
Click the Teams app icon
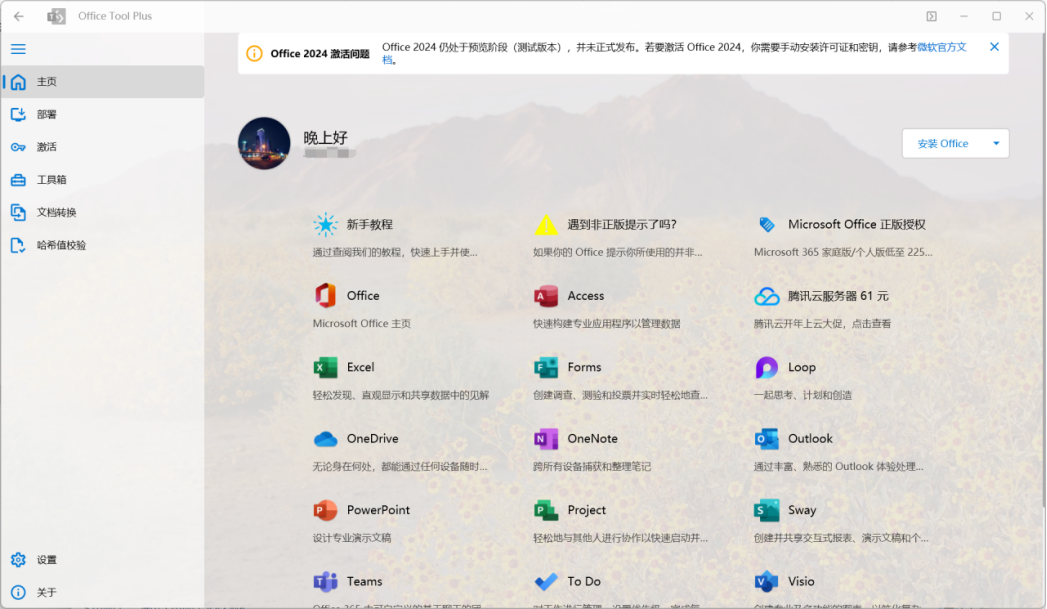325,582
